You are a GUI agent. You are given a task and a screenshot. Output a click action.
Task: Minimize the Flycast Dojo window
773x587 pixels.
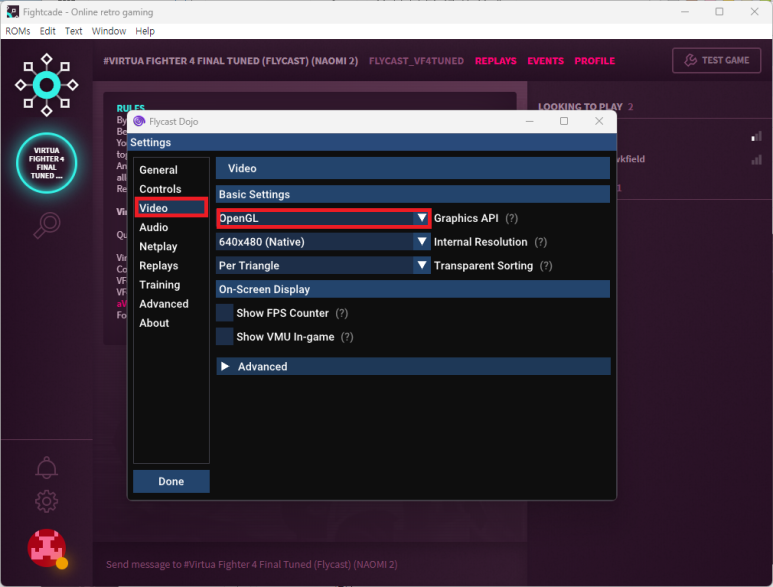tap(529, 121)
